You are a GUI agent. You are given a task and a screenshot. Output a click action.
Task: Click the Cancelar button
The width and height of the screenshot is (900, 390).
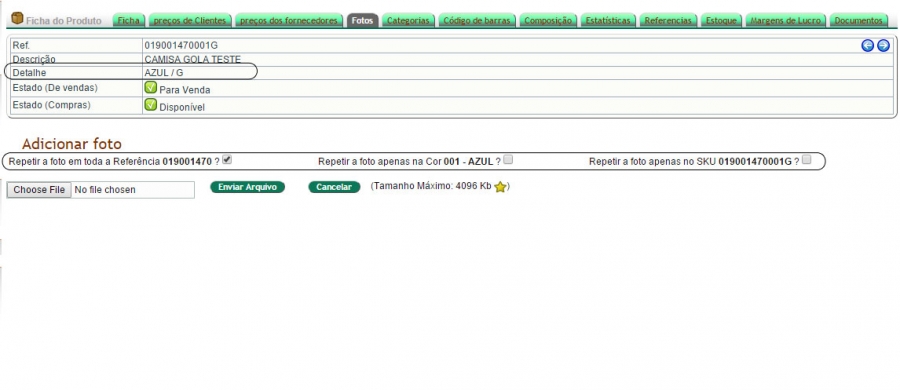(334, 187)
